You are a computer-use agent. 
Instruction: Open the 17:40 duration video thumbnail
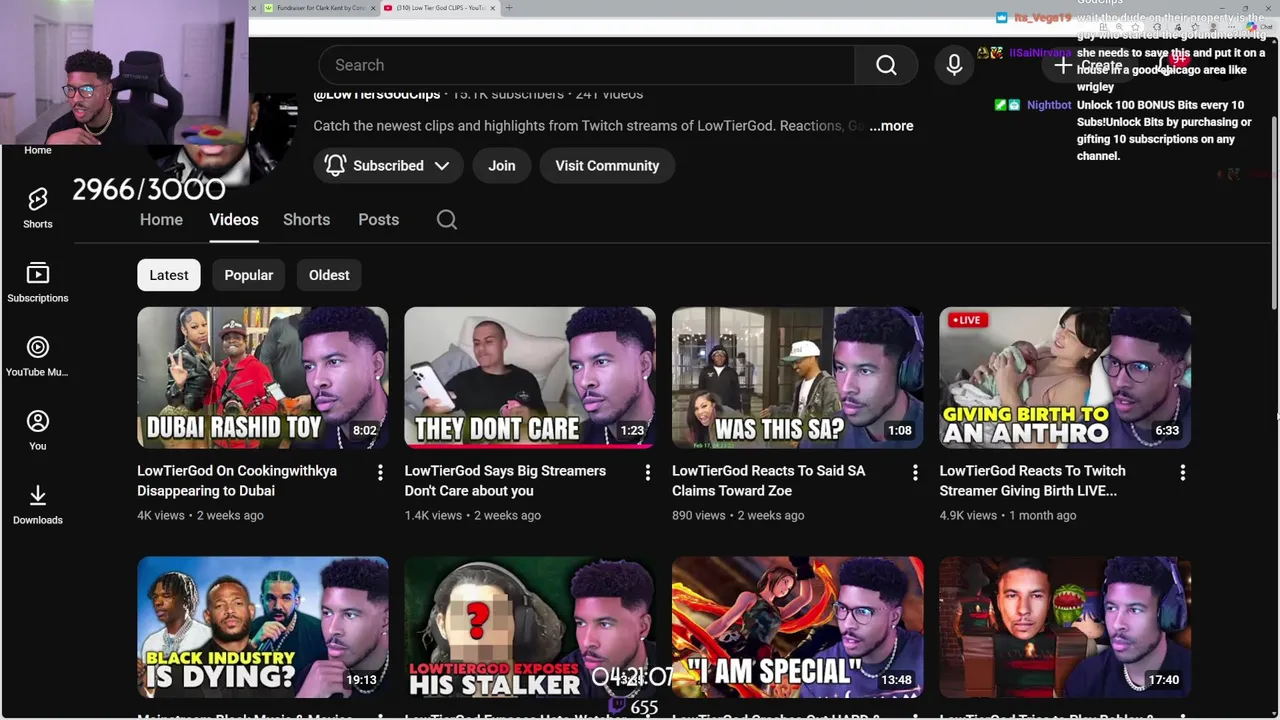point(1065,627)
